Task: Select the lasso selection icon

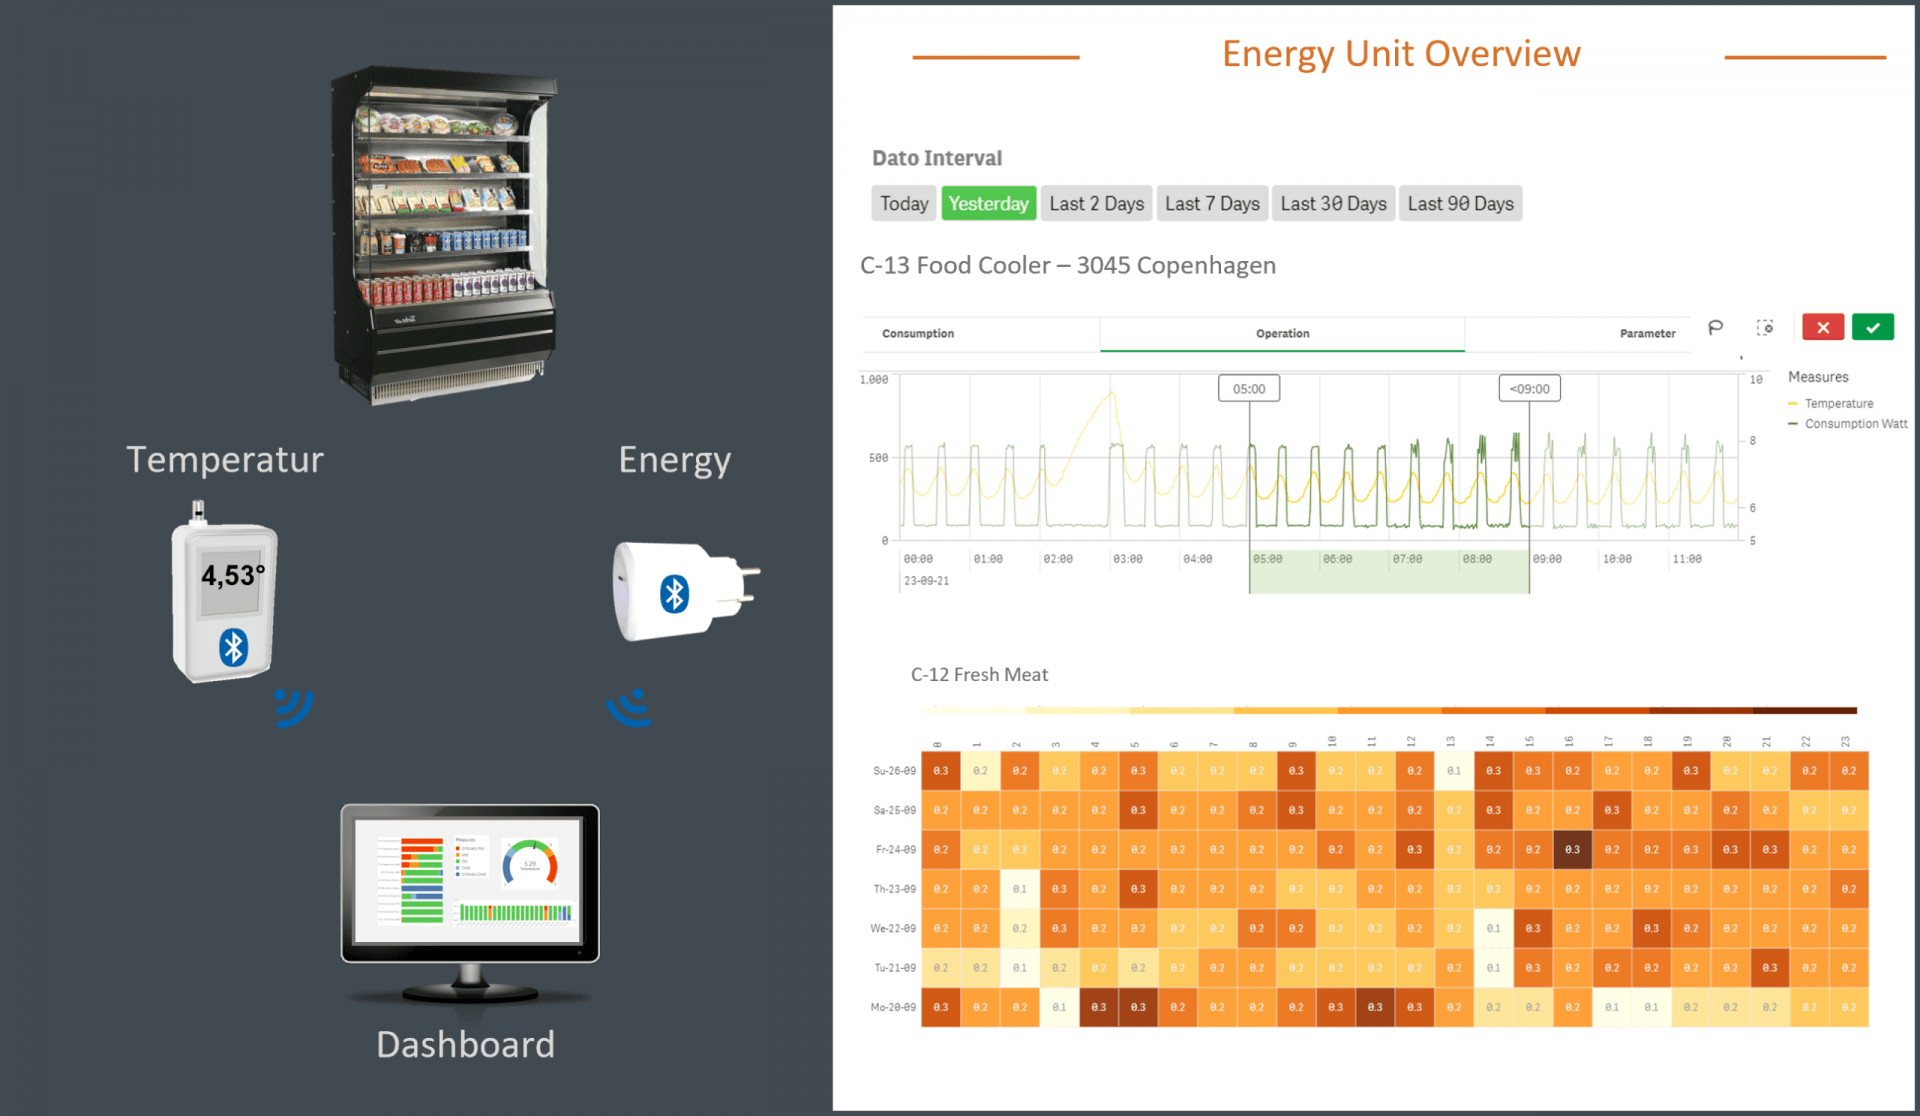Action: coord(1715,327)
